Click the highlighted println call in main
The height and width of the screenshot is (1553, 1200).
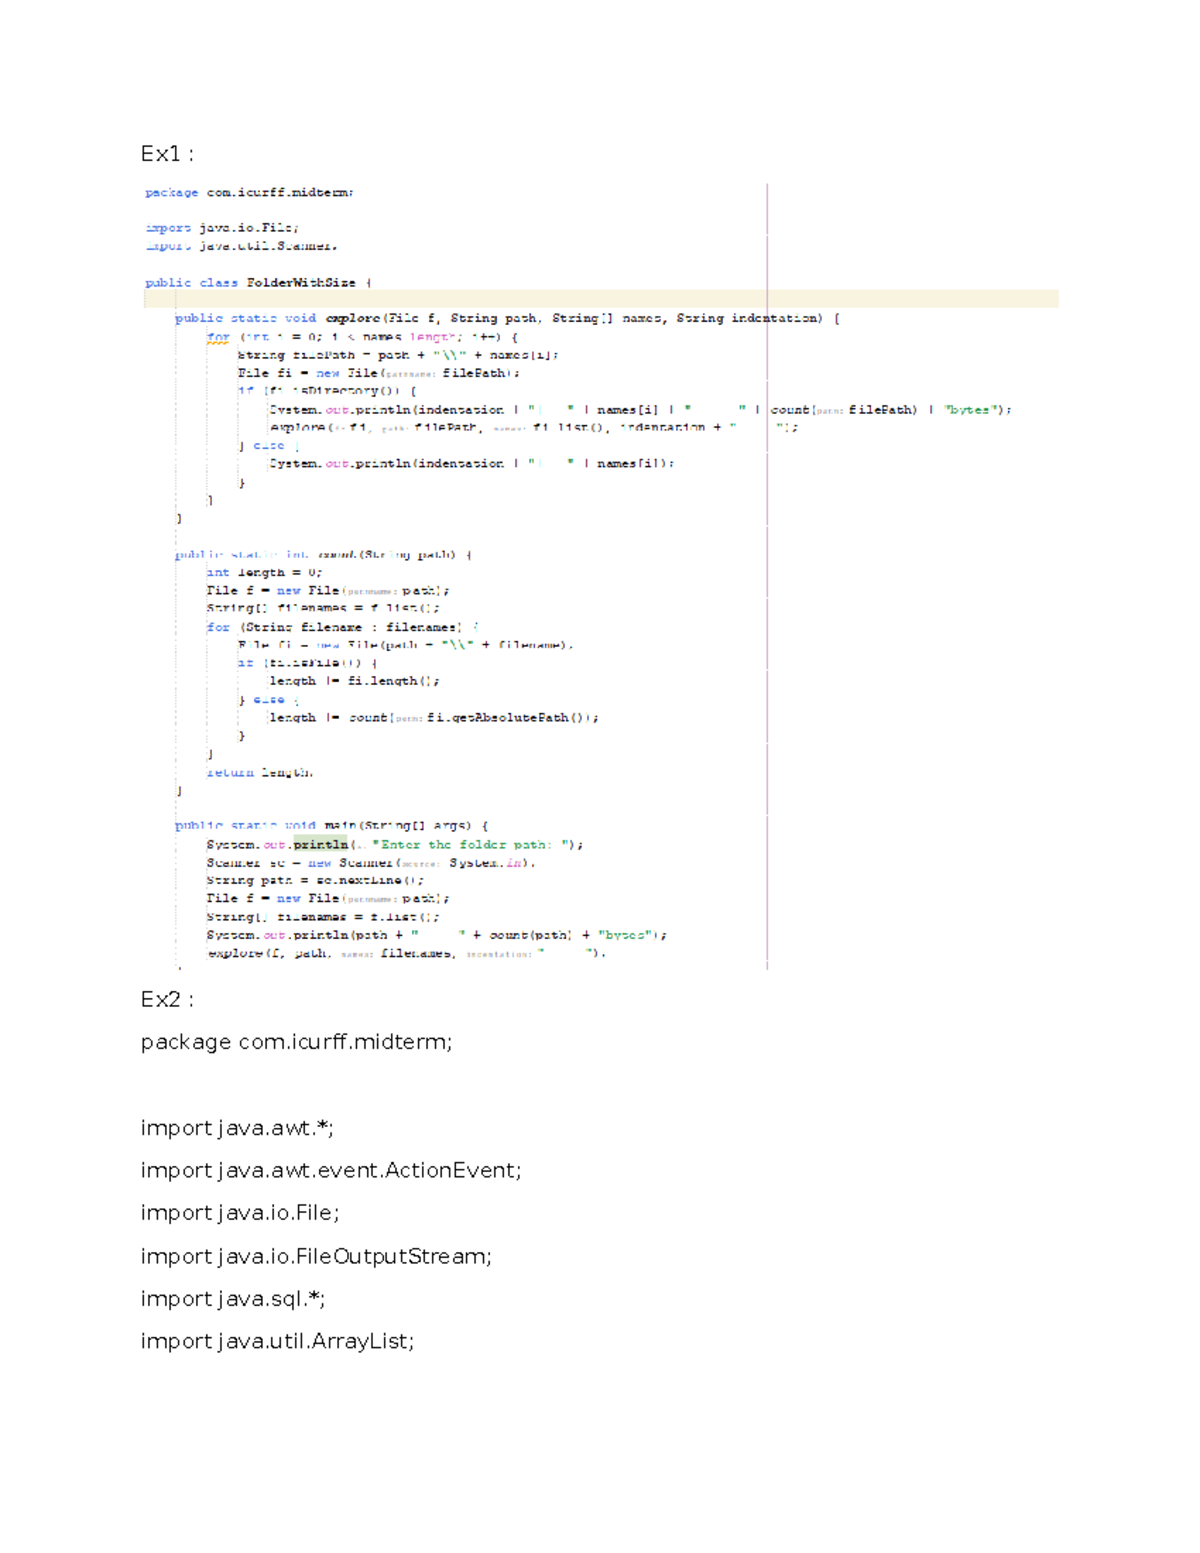[318, 844]
